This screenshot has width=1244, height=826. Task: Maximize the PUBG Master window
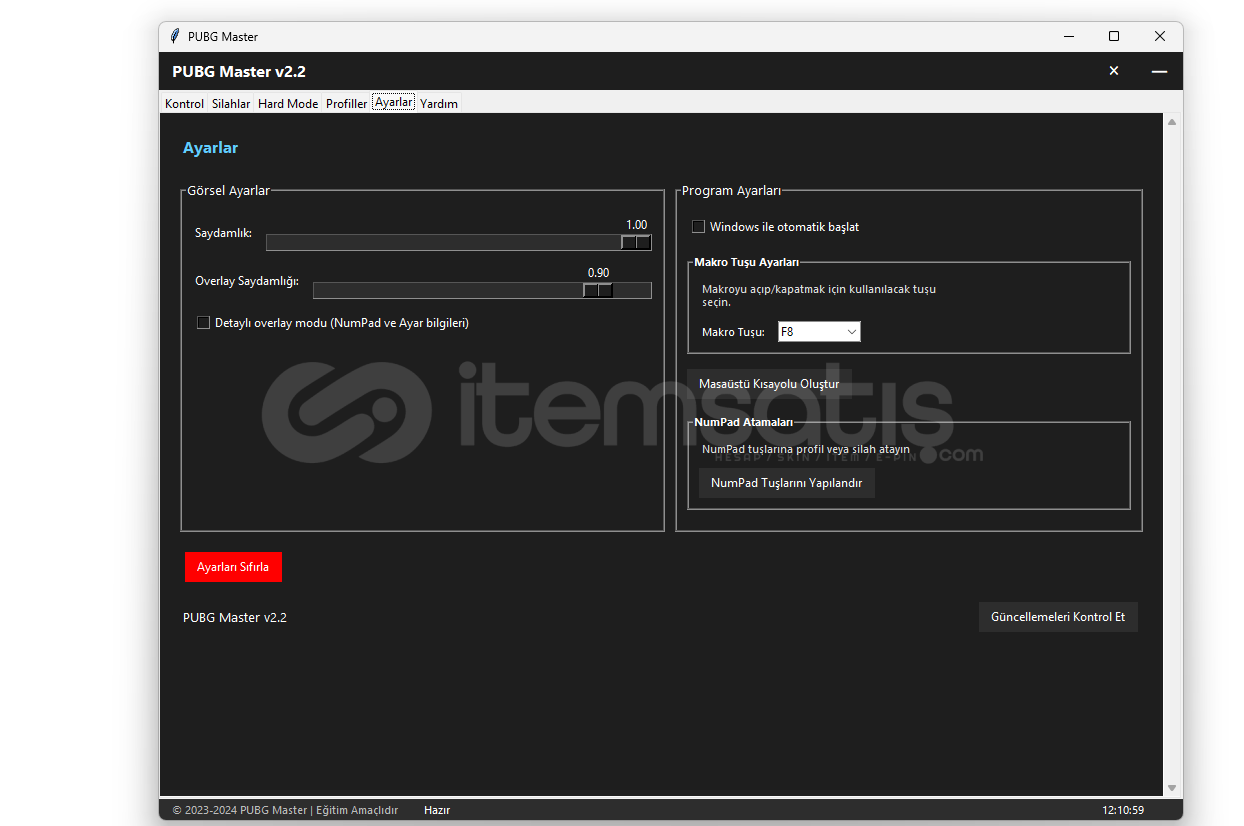click(x=1114, y=36)
